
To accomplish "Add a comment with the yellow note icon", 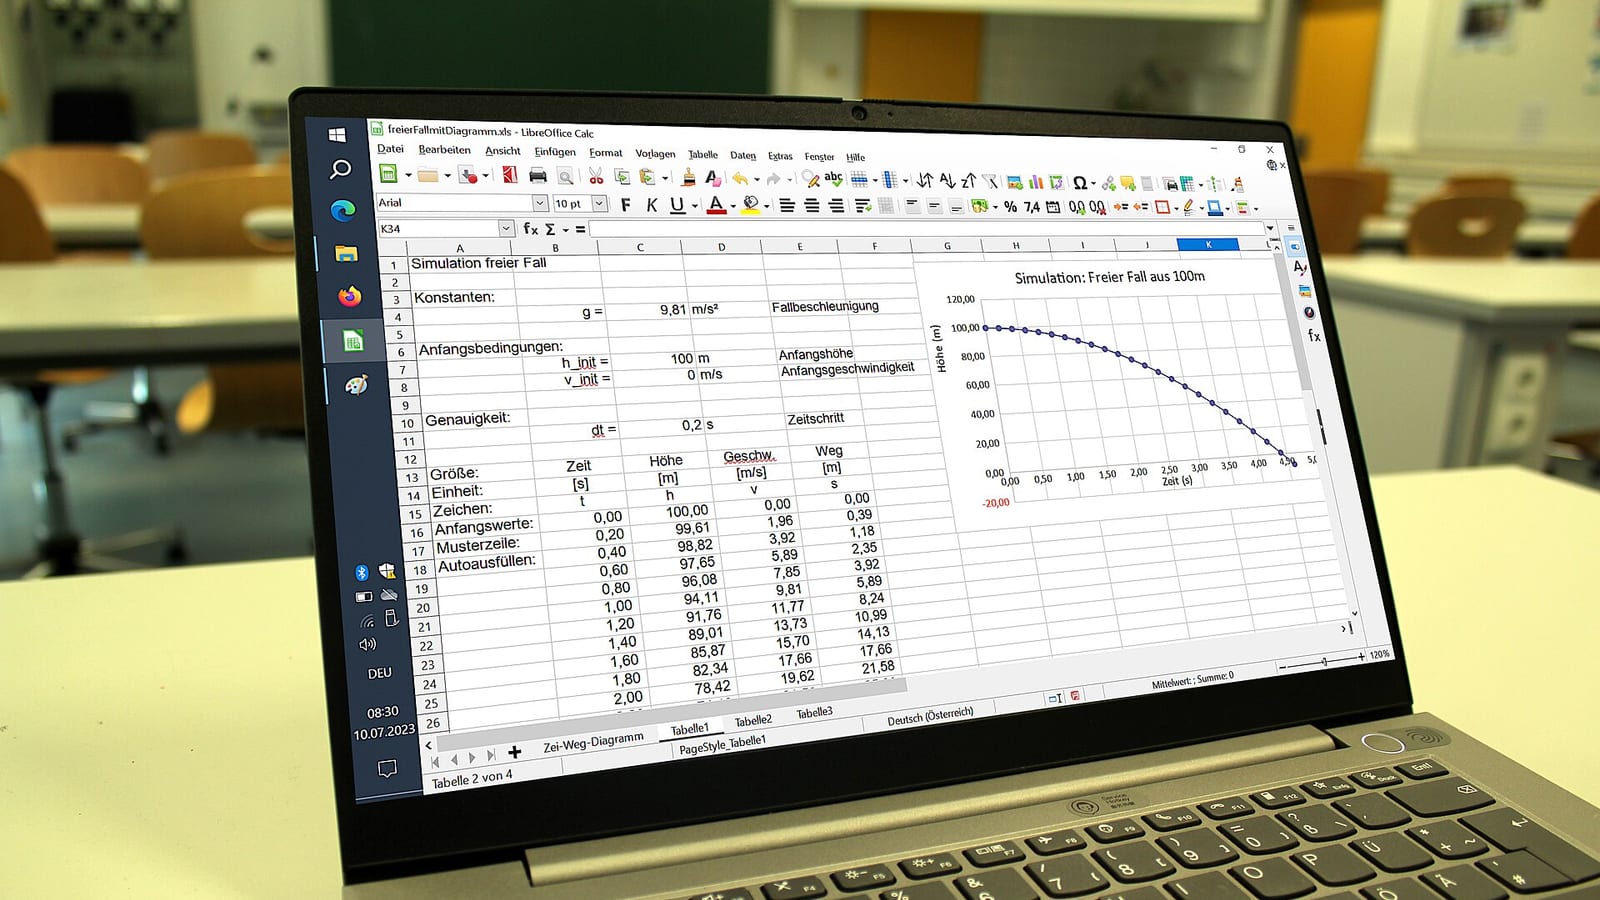I will [1128, 183].
